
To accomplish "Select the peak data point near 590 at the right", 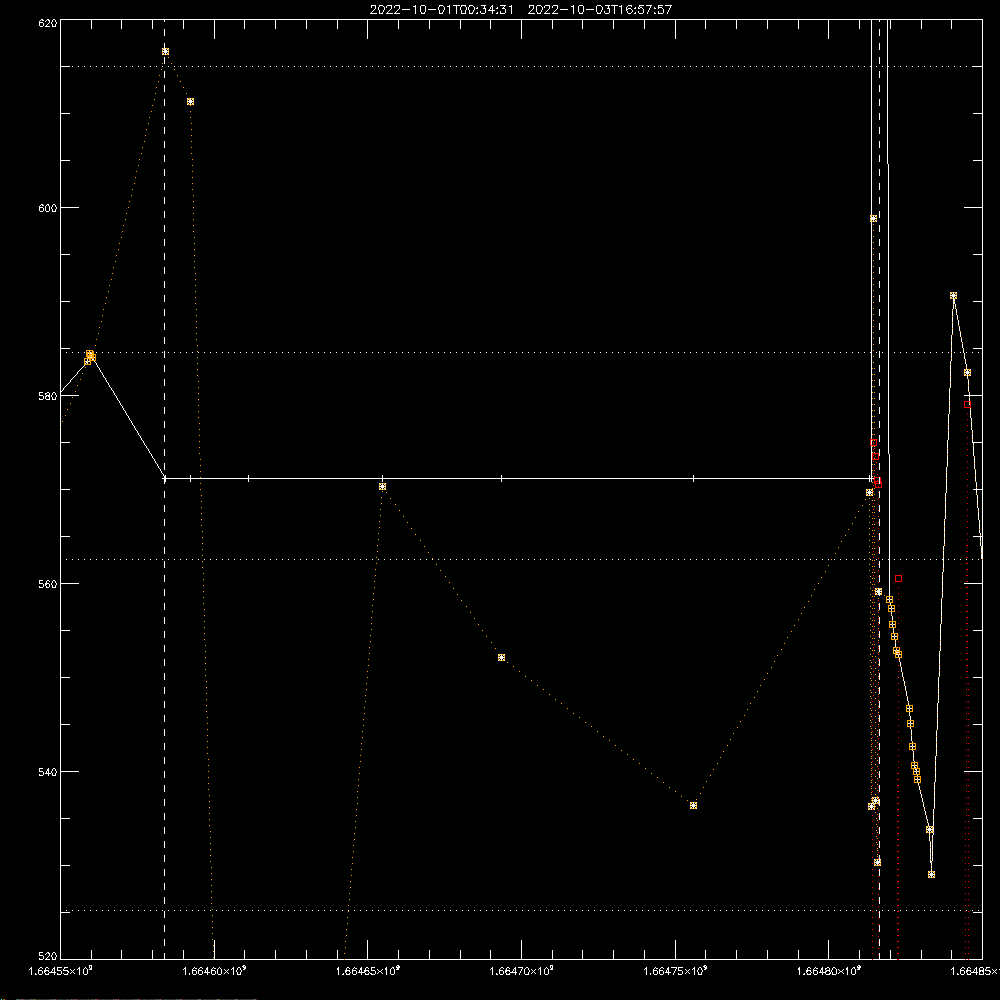I will pyautogui.click(x=953, y=296).
